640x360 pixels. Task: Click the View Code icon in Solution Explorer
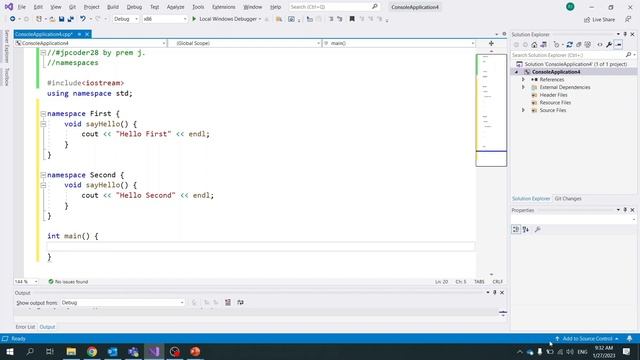600,45
